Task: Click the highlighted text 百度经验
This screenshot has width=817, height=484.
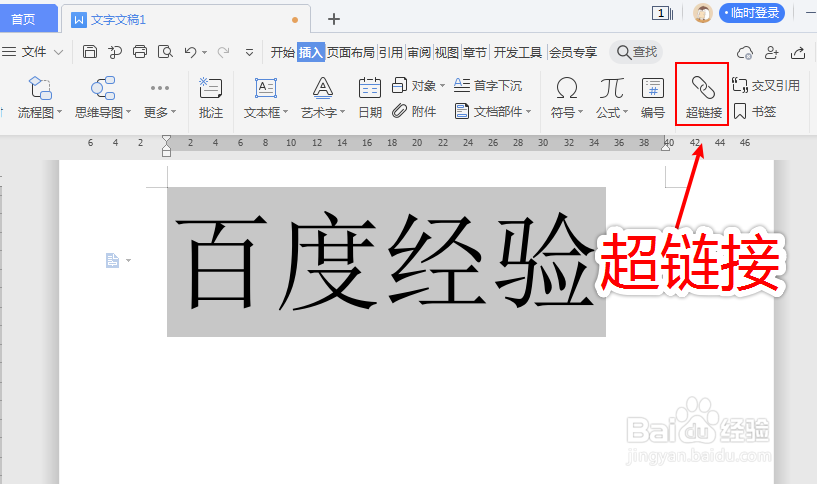Action: coord(386,262)
